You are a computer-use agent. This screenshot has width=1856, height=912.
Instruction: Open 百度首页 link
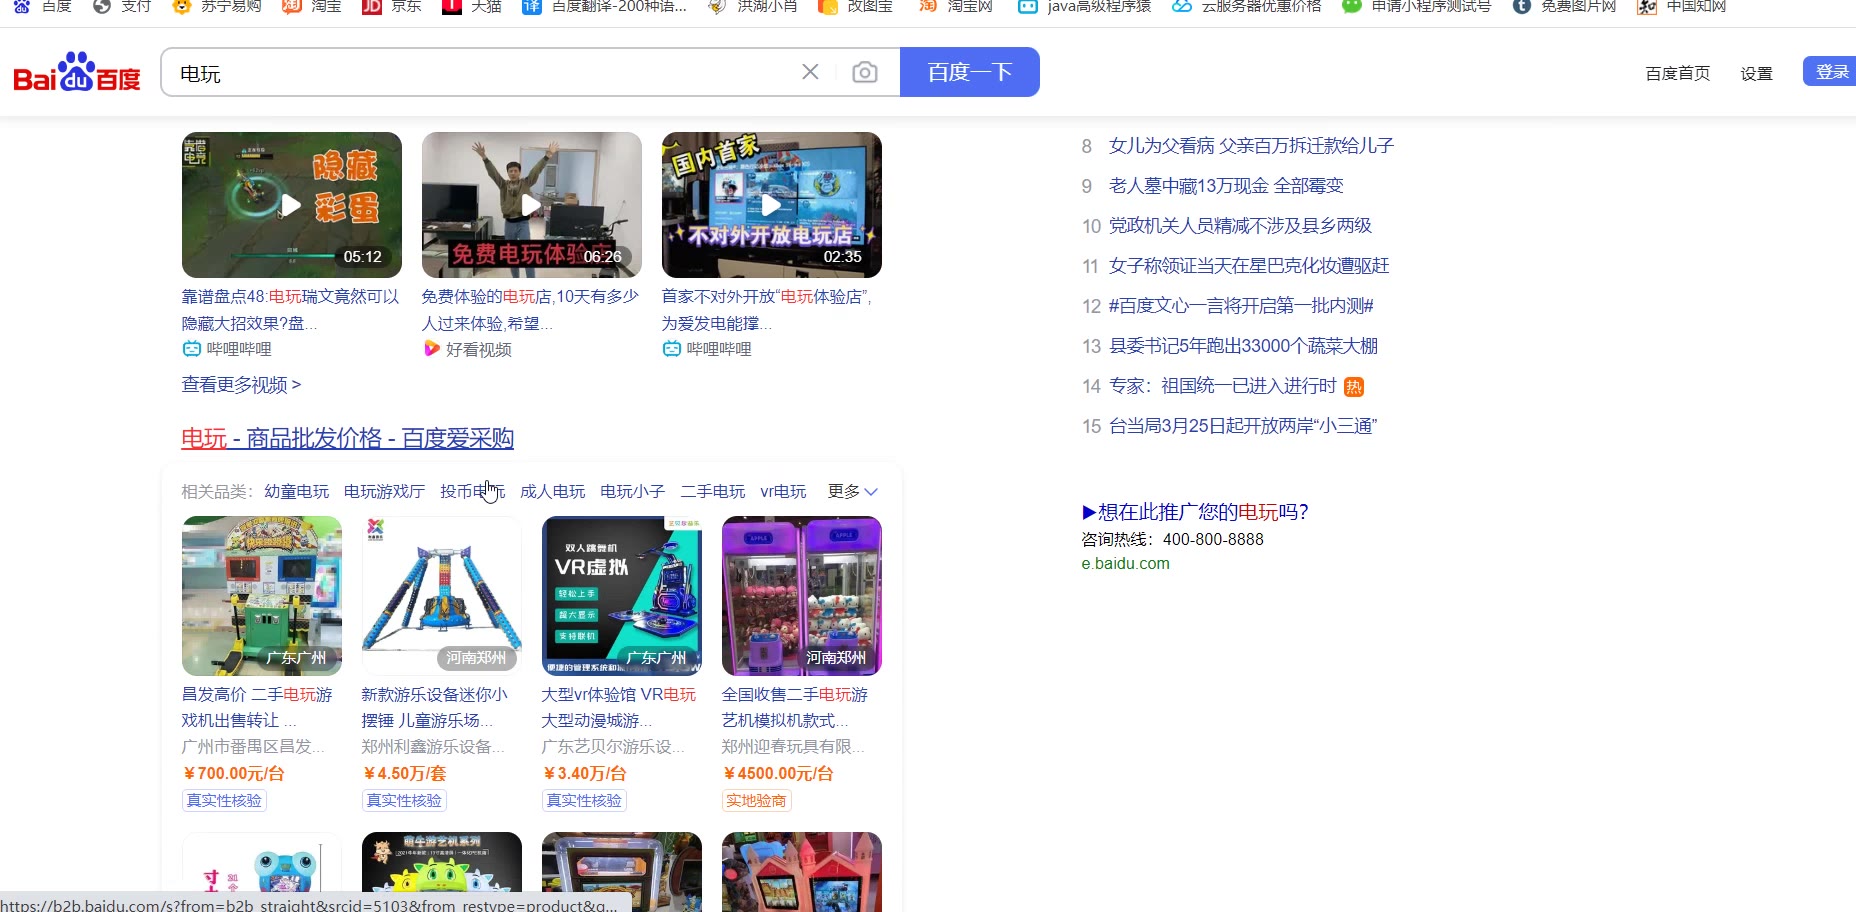1677,73
